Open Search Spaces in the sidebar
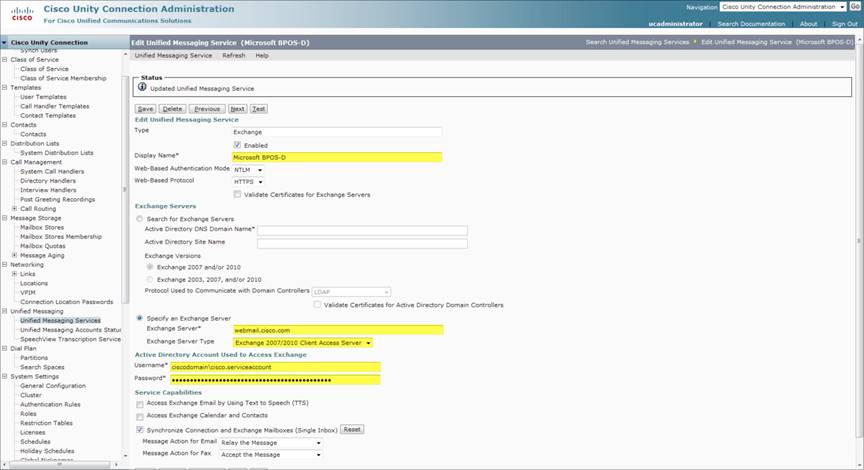Viewport: 864px width, 470px height. [42, 367]
